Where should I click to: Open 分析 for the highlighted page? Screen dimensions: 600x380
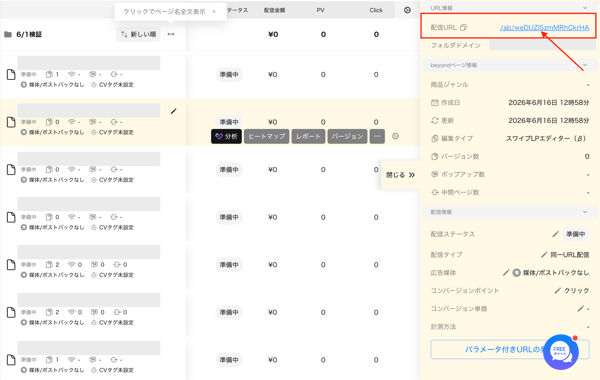tap(226, 136)
